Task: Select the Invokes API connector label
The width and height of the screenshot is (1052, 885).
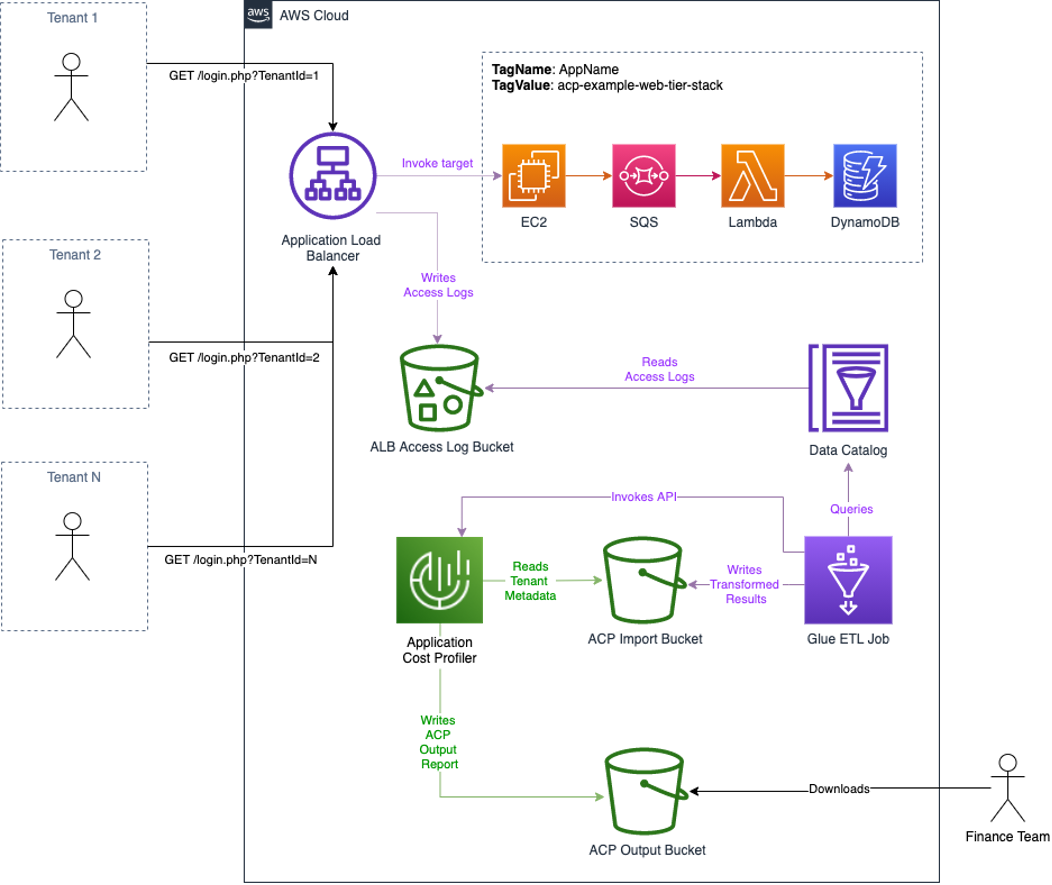Action: click(645, 496)
